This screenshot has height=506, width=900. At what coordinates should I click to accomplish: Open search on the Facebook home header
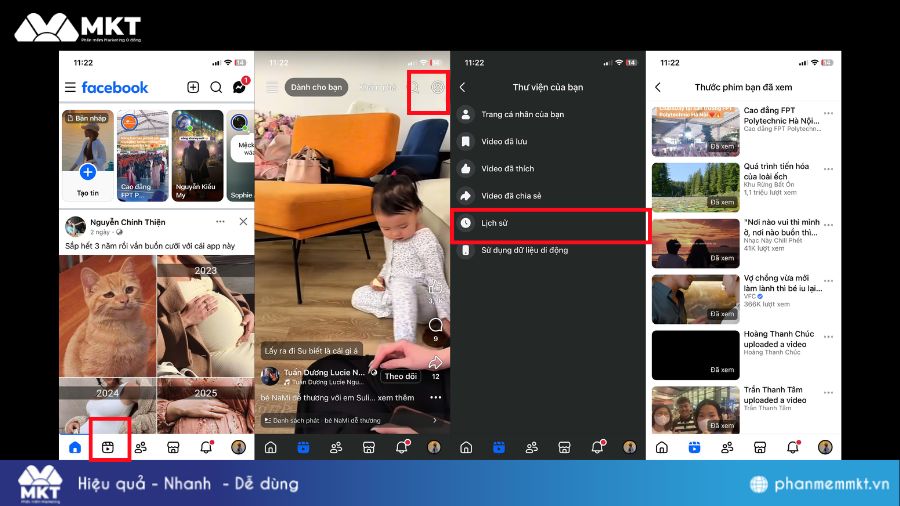pos(216,87)
